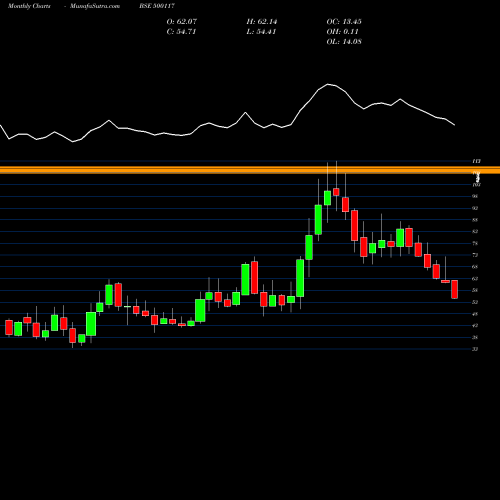The height and width of the screenshot is (500, 500).
Task: Click the close value "C: 54.71"
Action: tap(181, 32)
